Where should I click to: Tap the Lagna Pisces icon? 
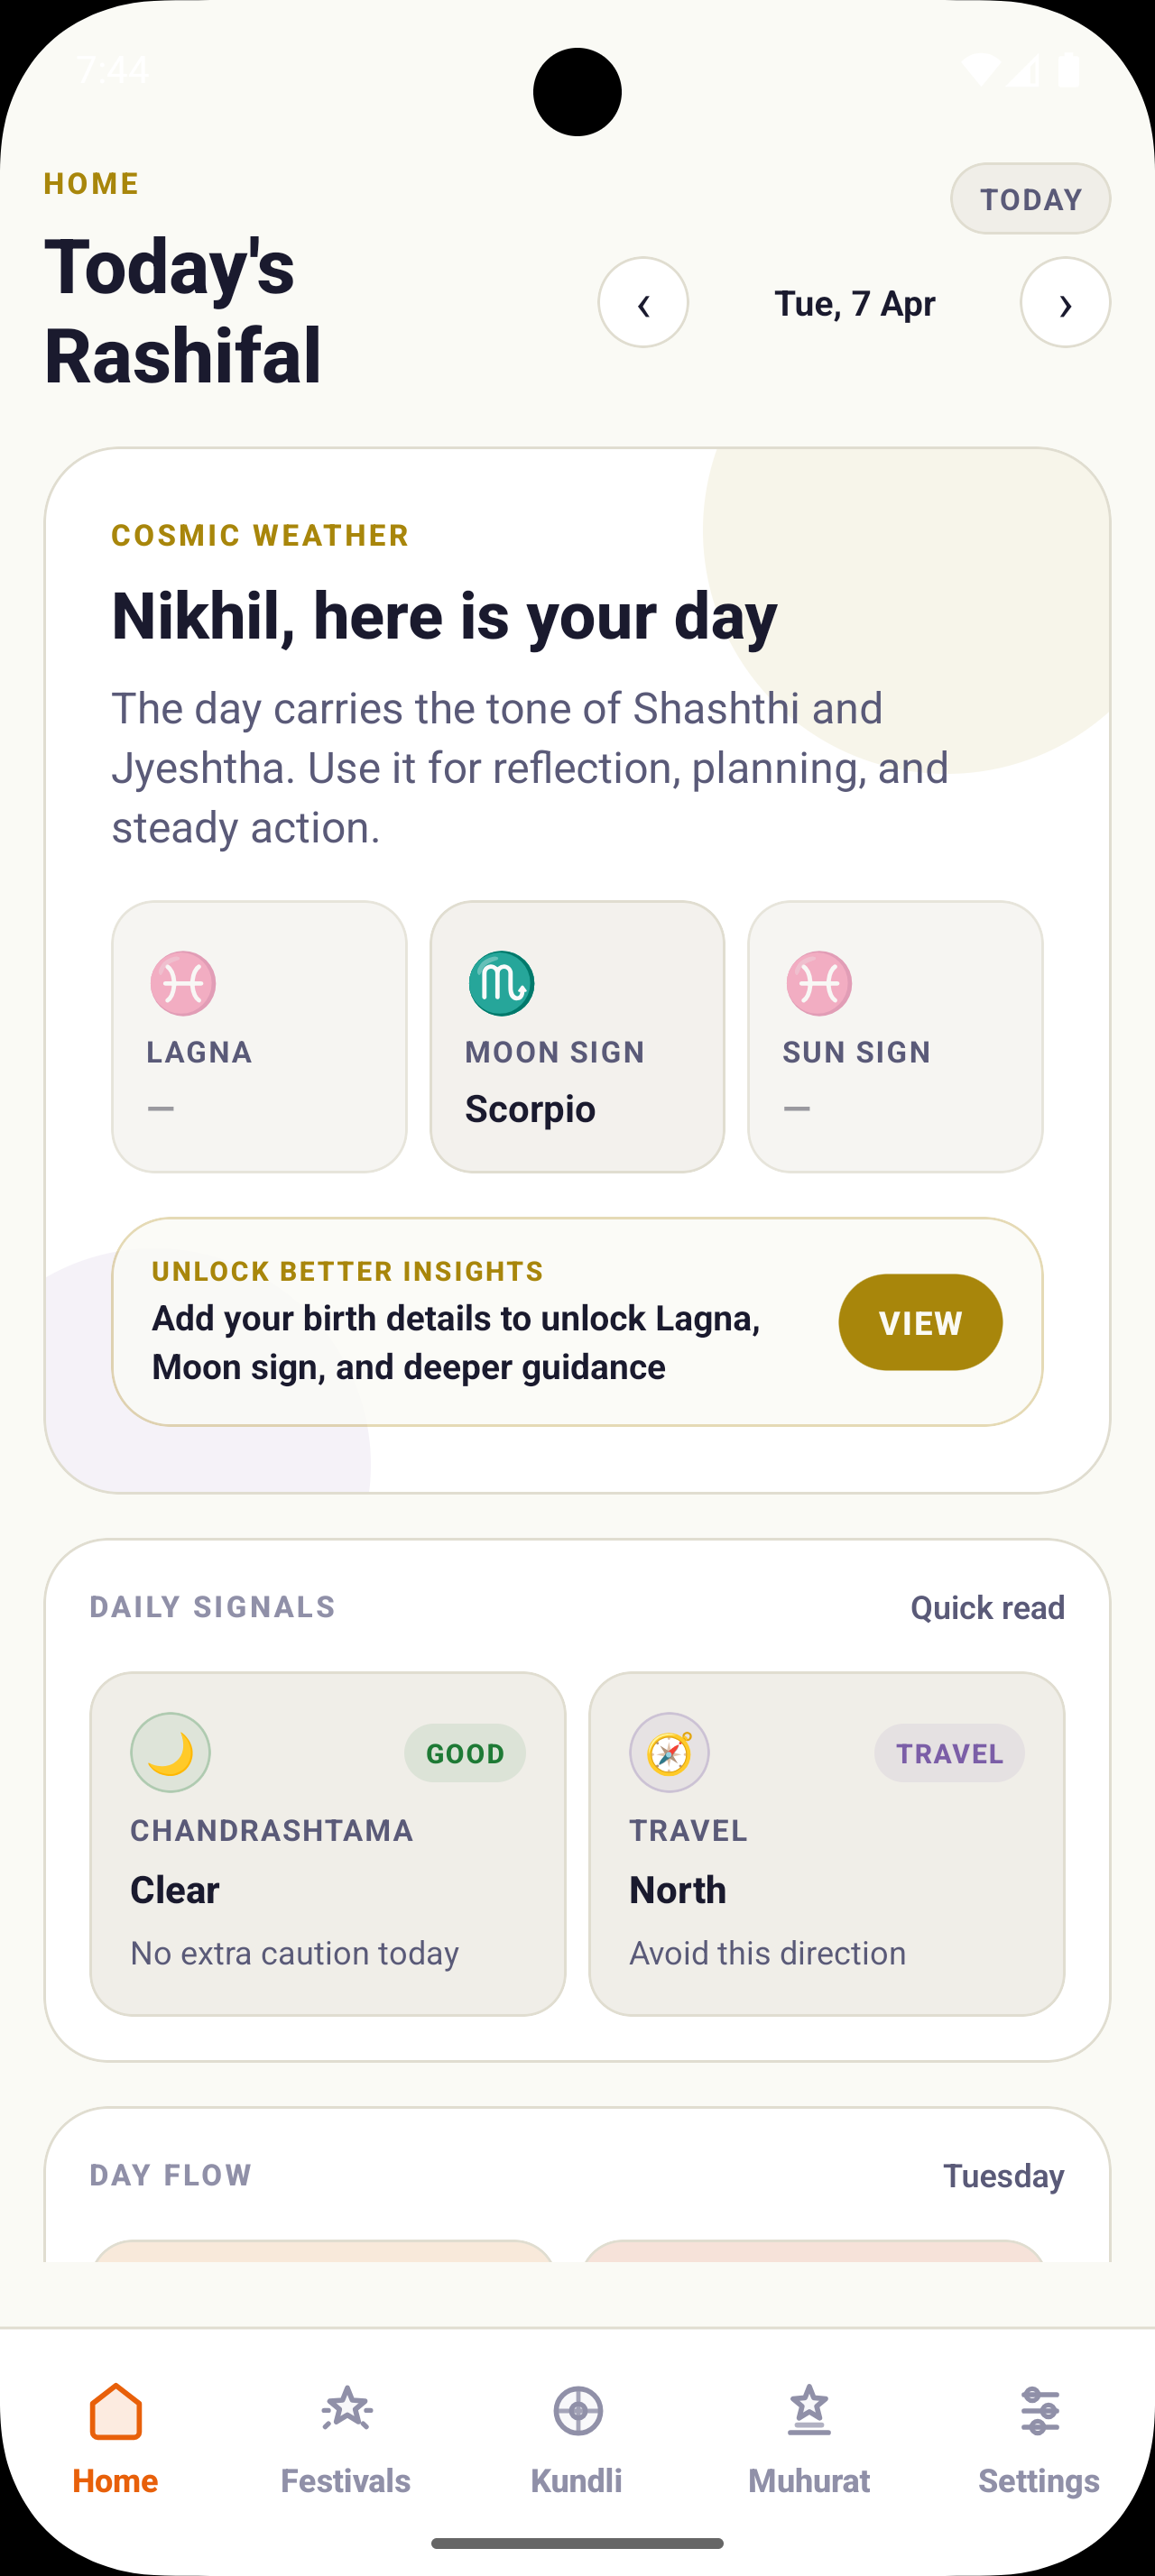coord(183,983)
